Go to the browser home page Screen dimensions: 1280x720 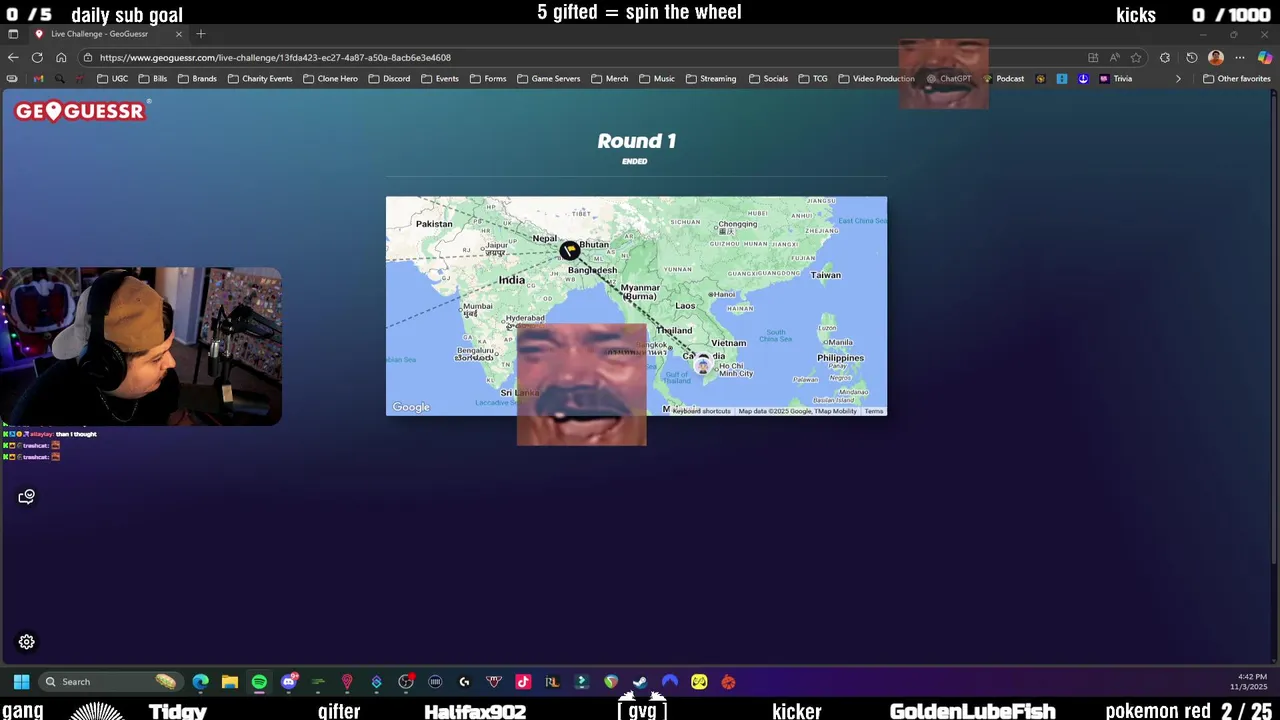coord(61,57)
